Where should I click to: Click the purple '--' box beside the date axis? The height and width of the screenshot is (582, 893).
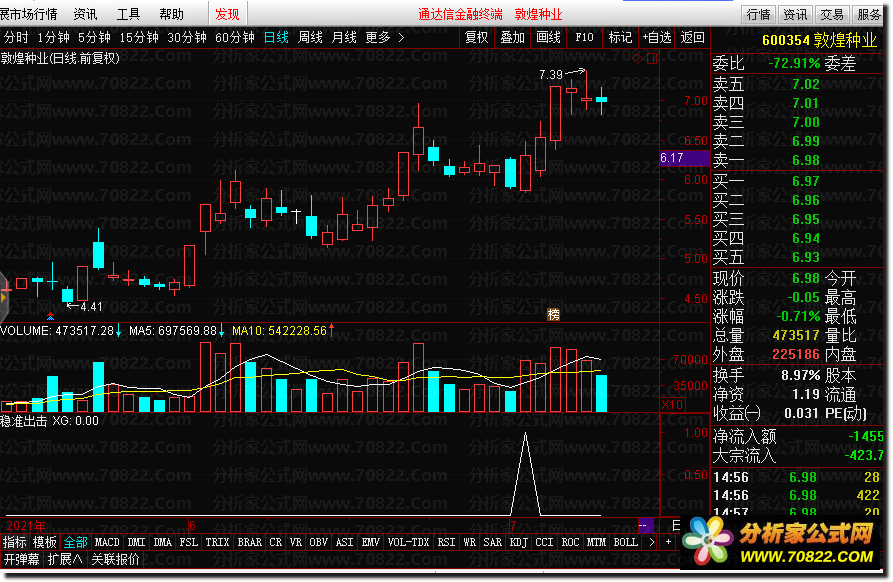coord(645,525)
